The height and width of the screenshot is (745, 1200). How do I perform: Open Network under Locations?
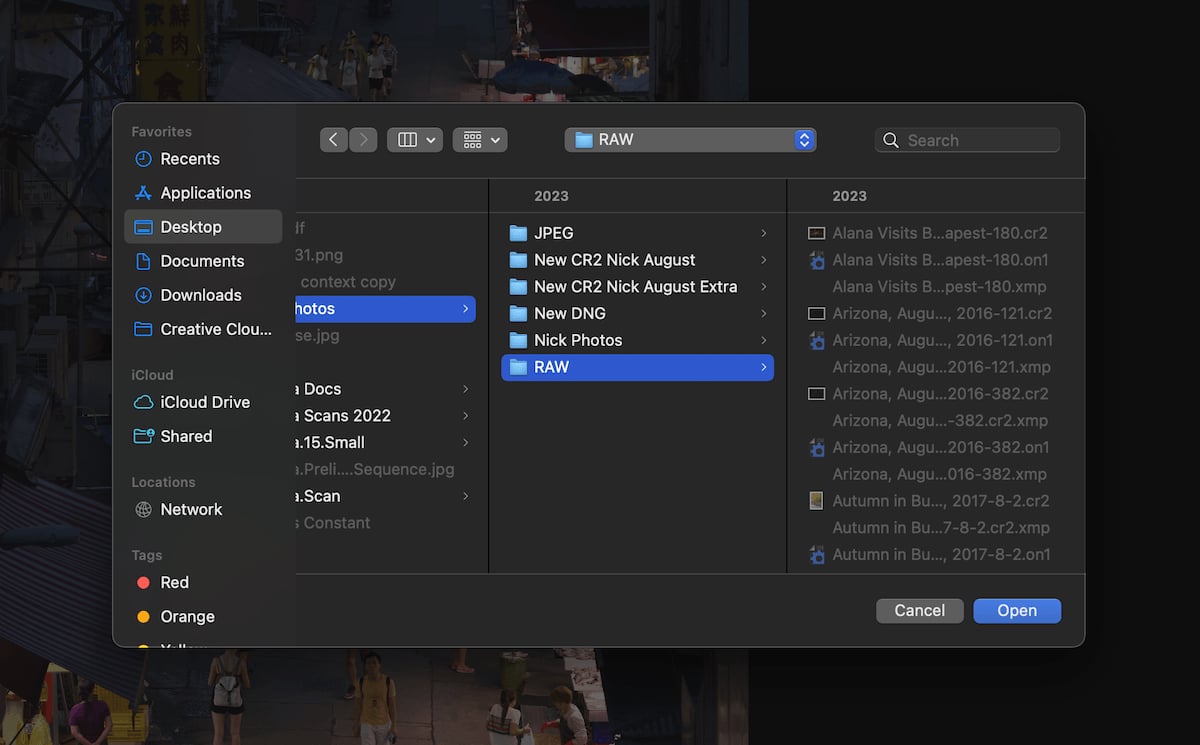[191, 509]
